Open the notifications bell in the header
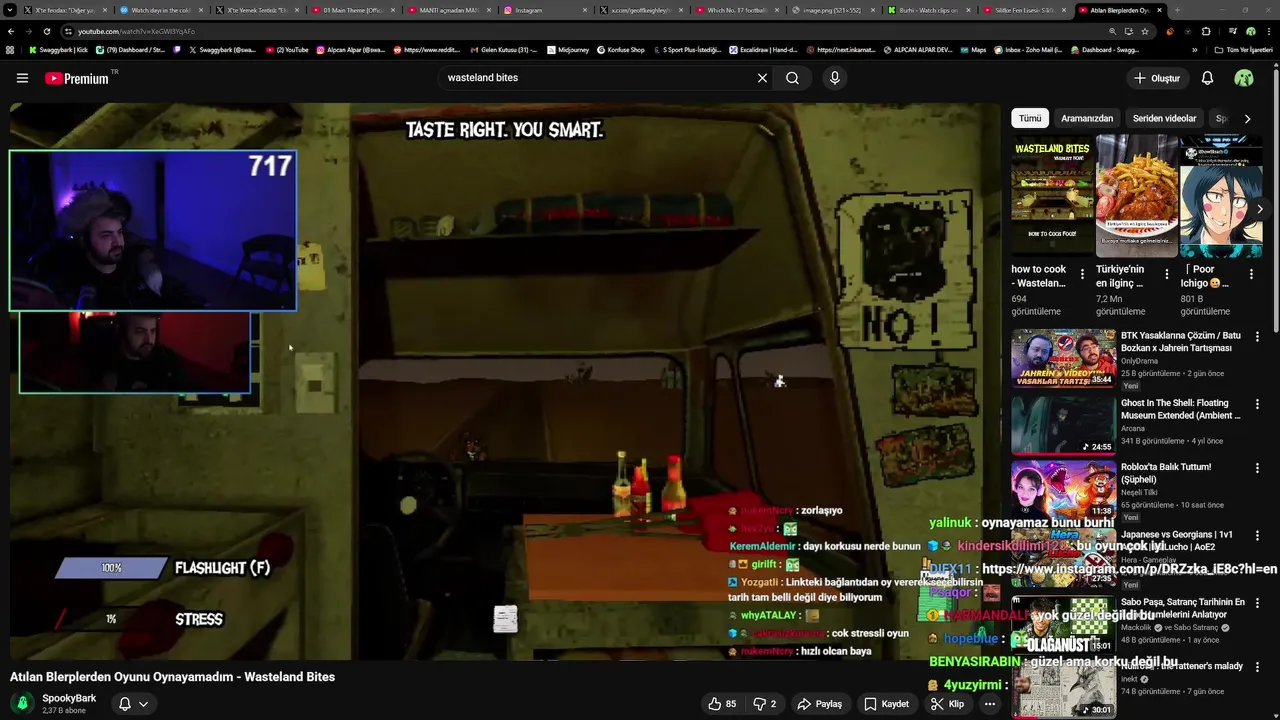 click(1207, 78)
